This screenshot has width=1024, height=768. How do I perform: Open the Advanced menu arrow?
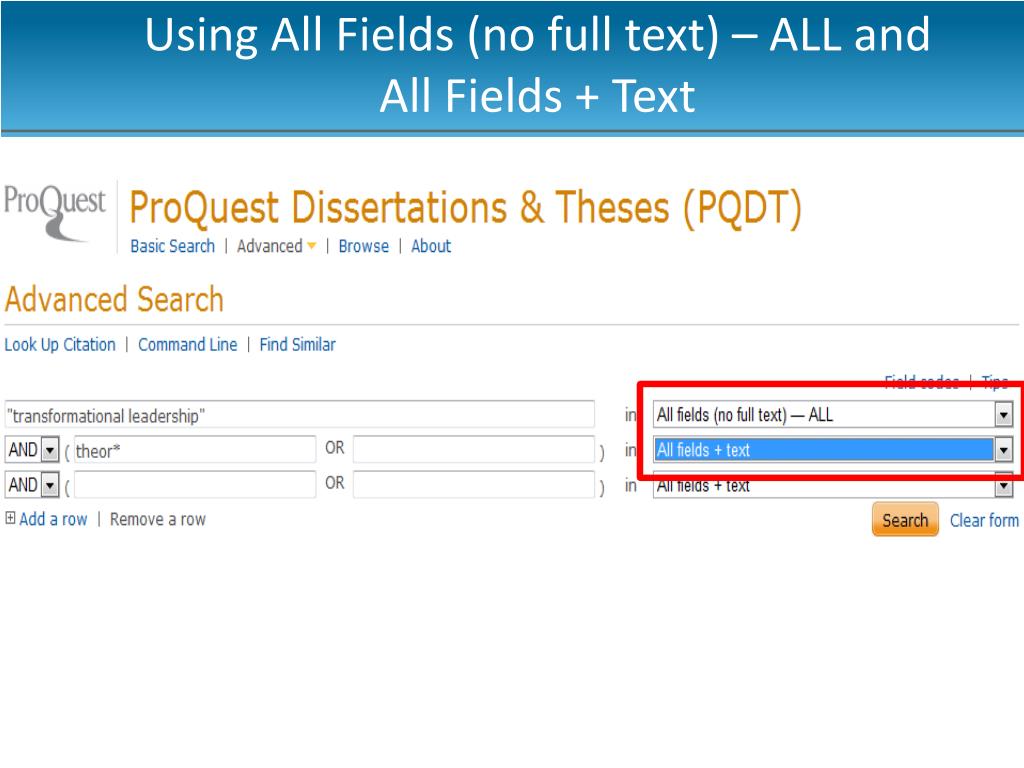(312, 246)
